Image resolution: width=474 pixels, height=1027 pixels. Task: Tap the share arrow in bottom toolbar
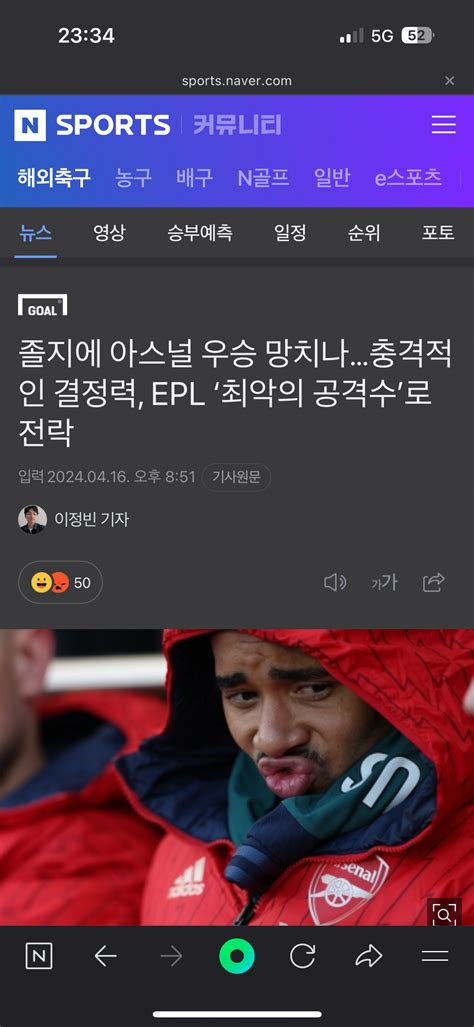pyautogui.click(x=369, y=957)
